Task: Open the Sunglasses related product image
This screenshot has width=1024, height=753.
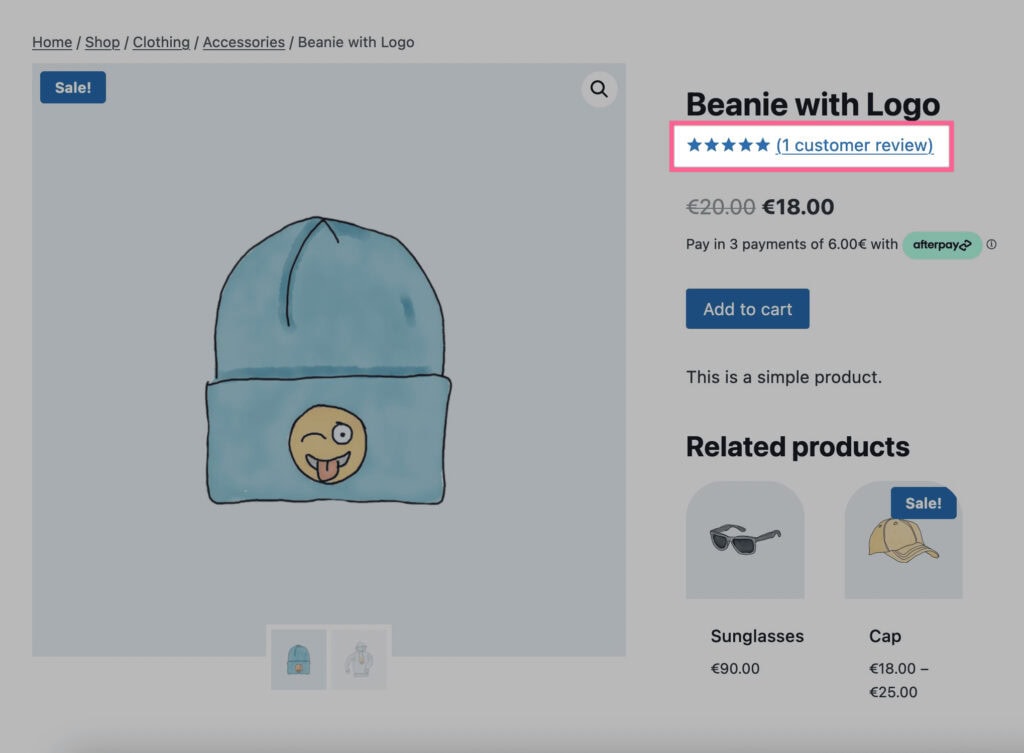Action: click(x=744, y=540)
